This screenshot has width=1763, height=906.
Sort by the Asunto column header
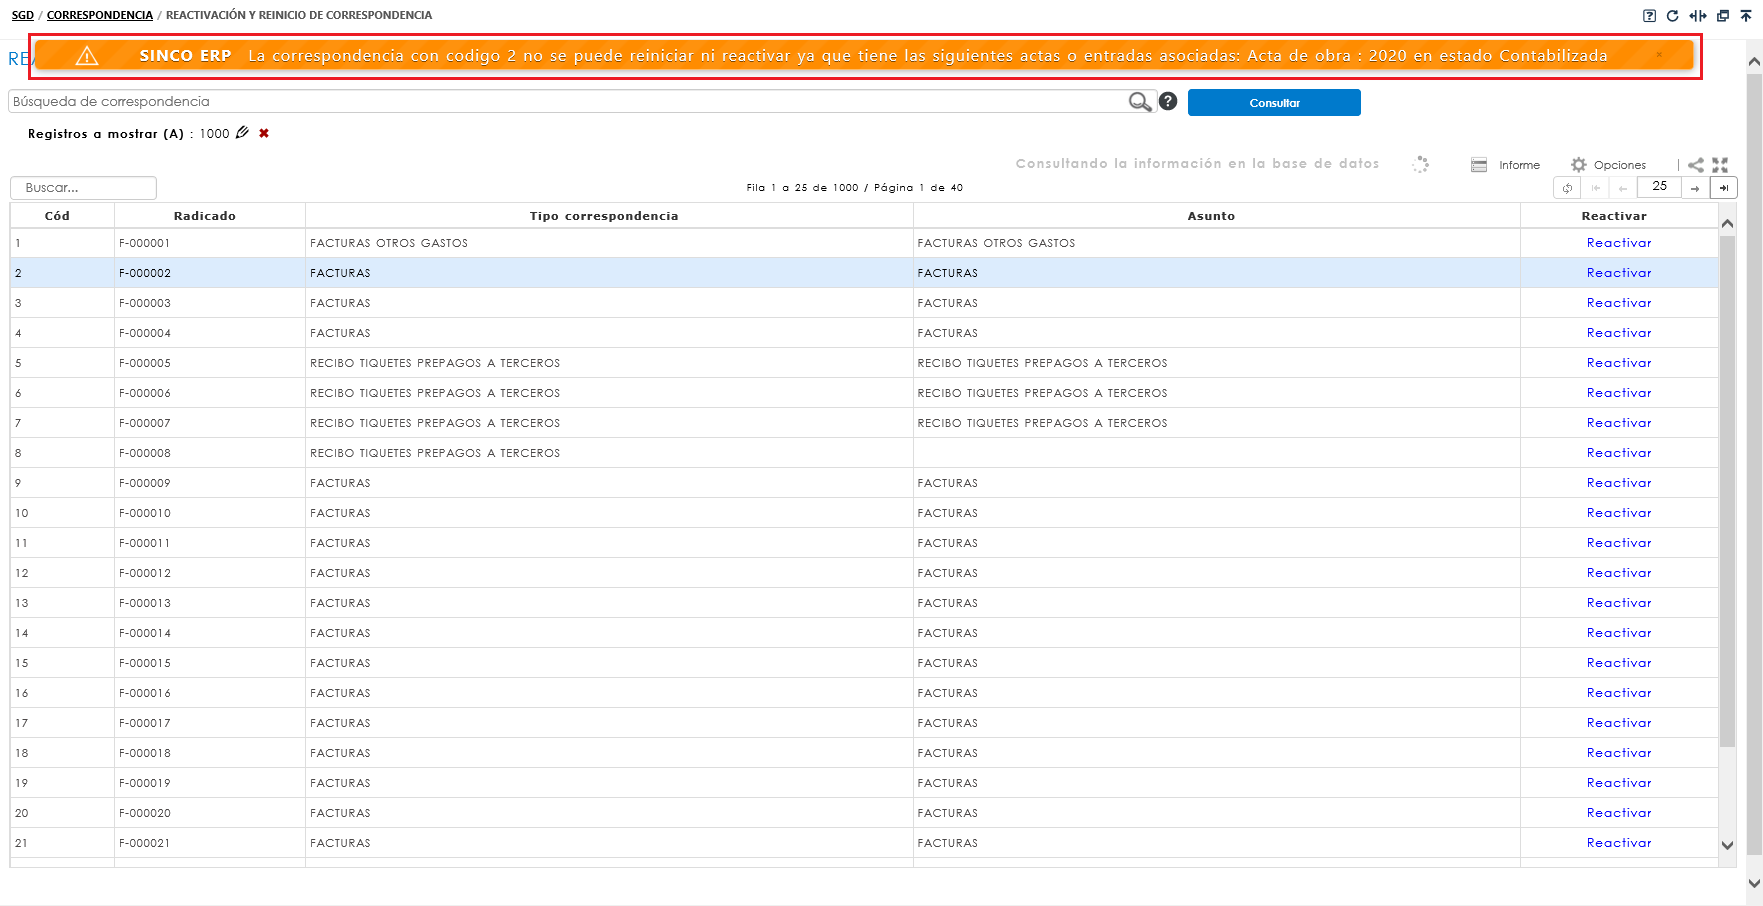pyautogui.click(x=1211, y=216)
